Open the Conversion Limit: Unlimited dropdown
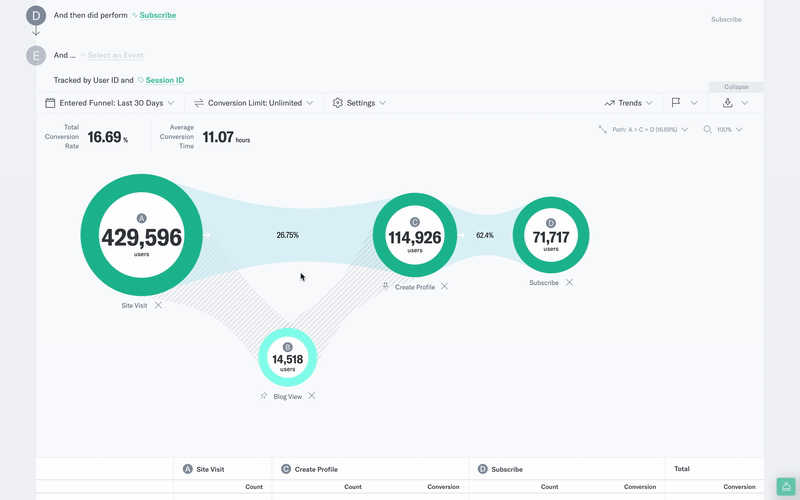Image resolution: width=800 pixels, height=500 pixels. (254, 103)
